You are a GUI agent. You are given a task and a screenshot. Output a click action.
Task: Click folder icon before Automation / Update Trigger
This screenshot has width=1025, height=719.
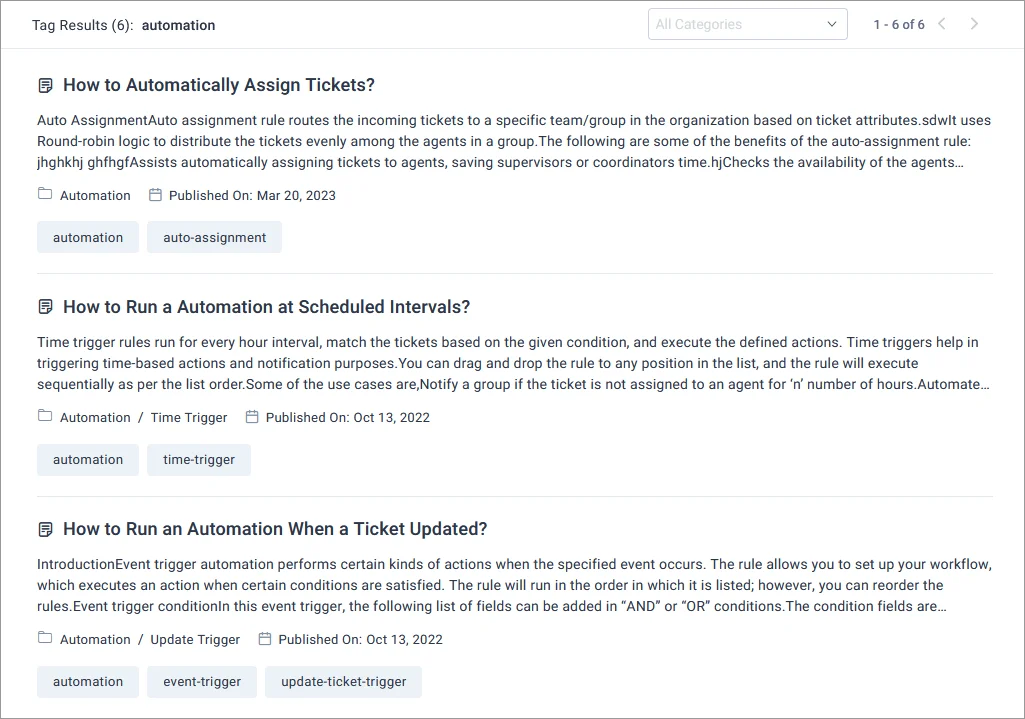coord(45,639)
